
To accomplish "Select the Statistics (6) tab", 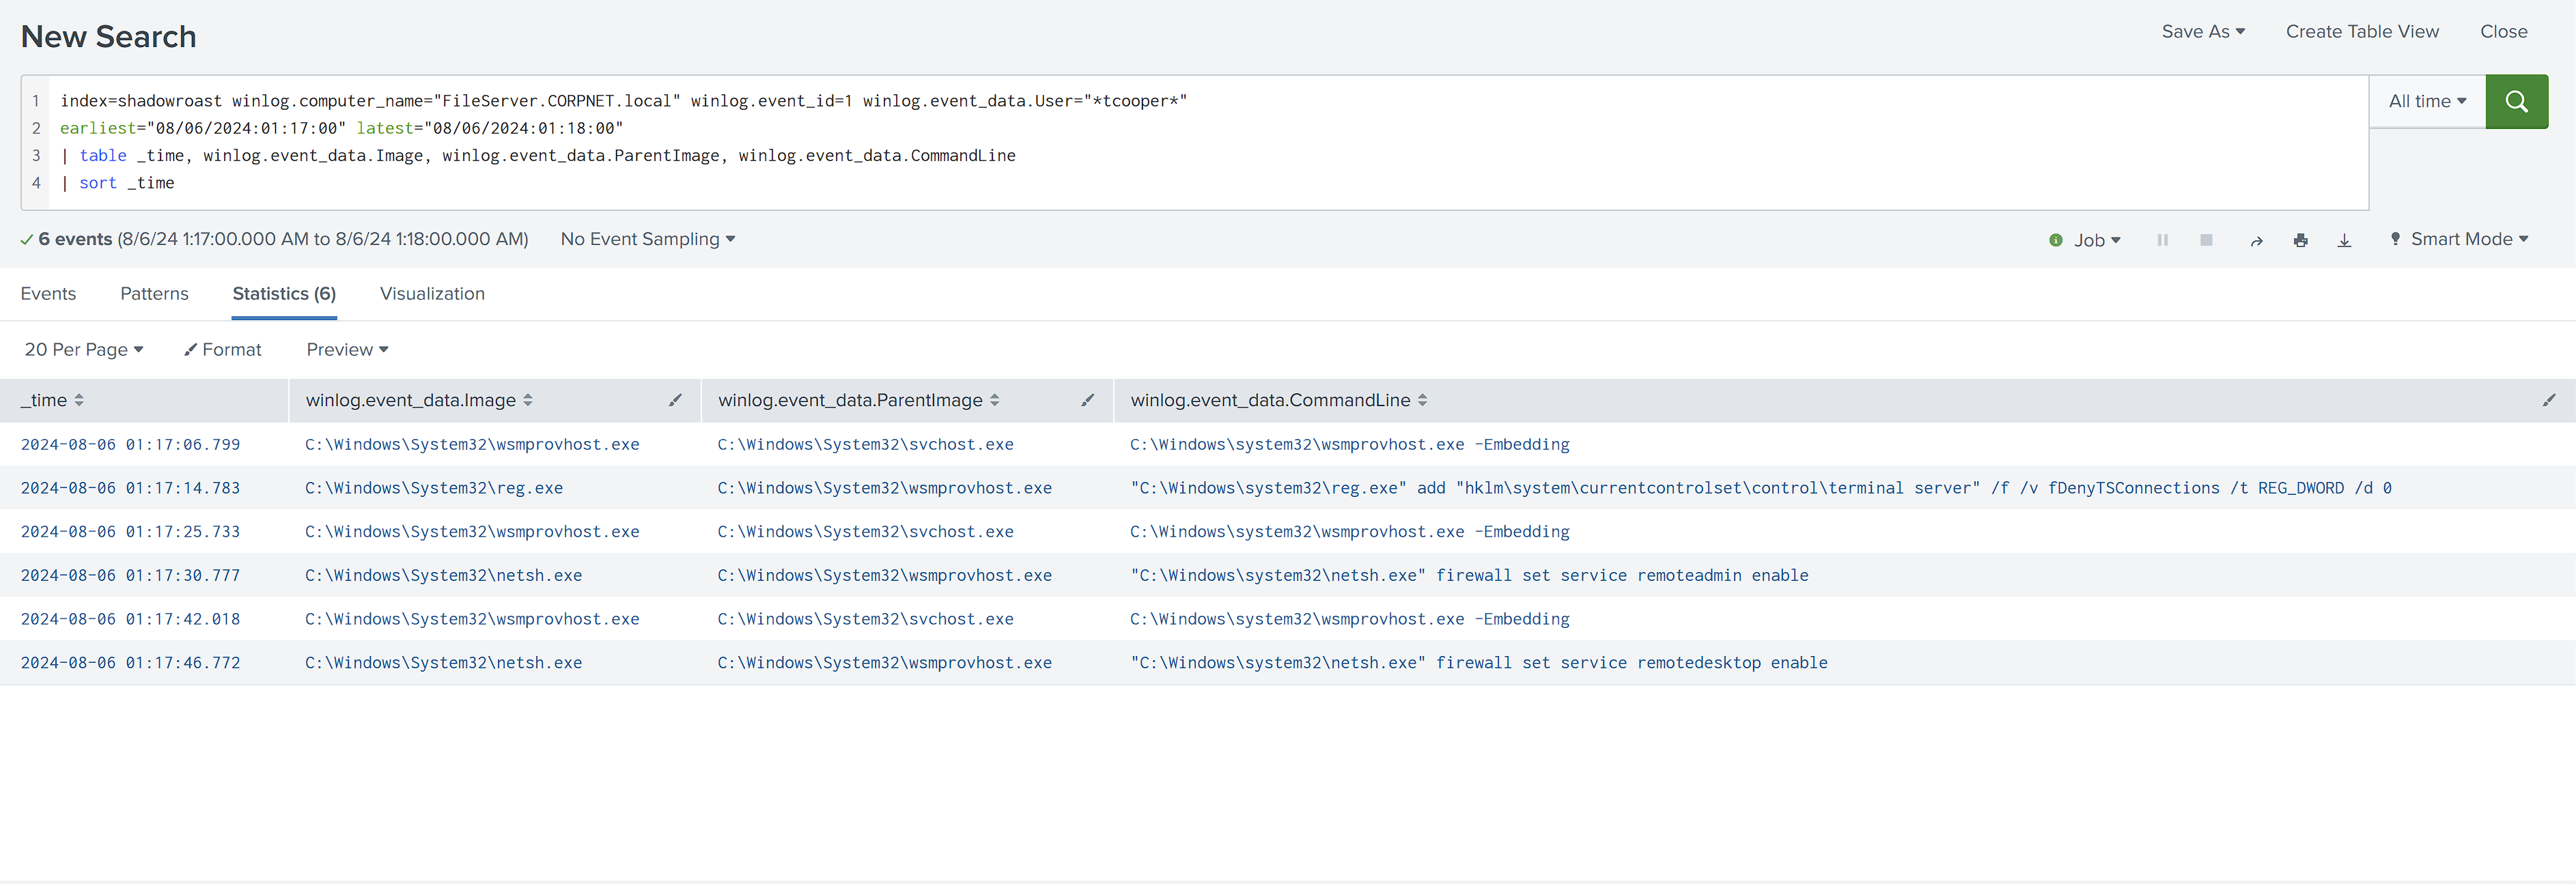I will (x=284, y=294).
